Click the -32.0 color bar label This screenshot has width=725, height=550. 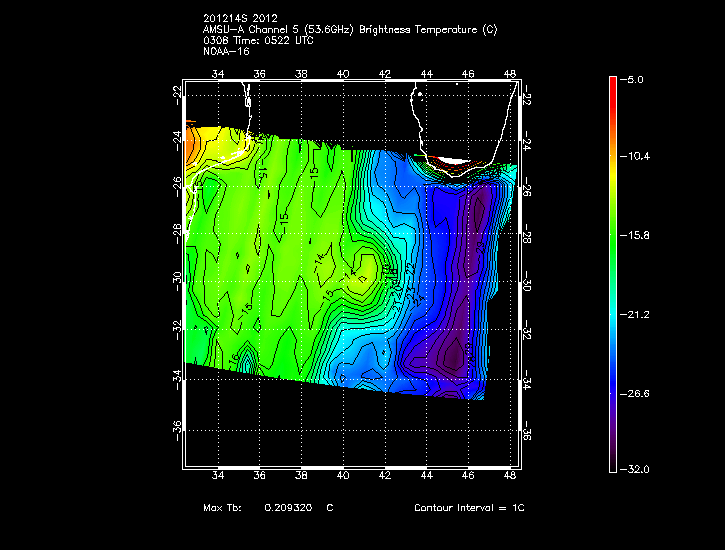639,469
